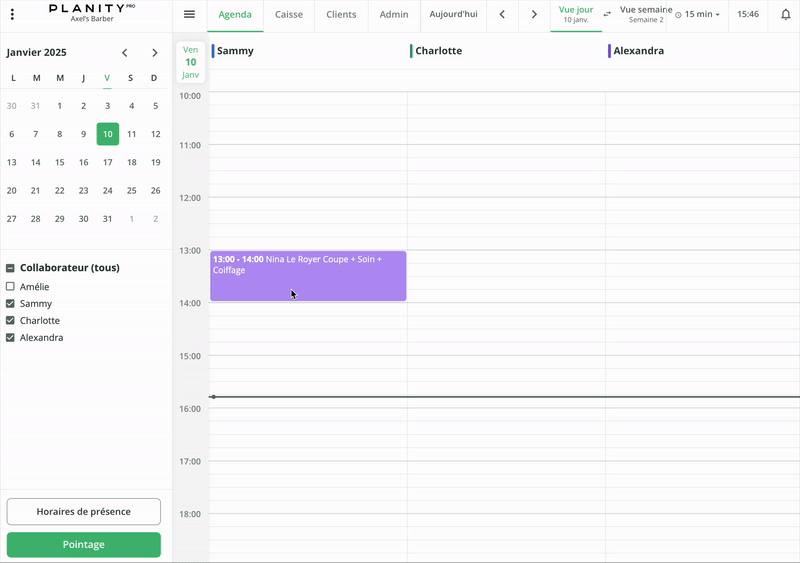This screenshot has height=563, width=800.
Task: Click Horaires de présence button
Action: point(84,511)
